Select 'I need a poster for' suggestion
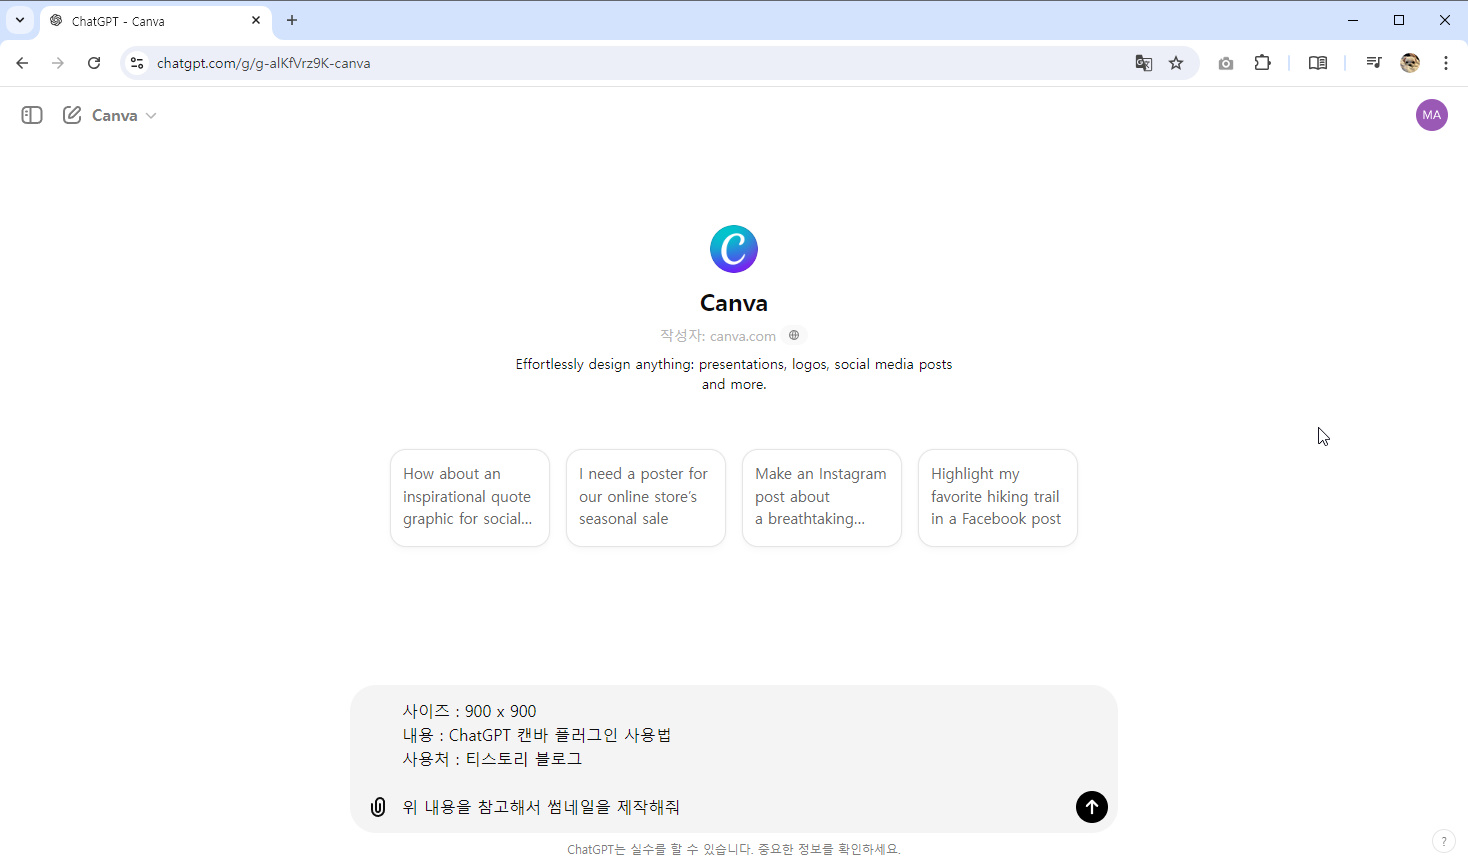This screenshot has width=1468, height=865. (x=646, y=497)
